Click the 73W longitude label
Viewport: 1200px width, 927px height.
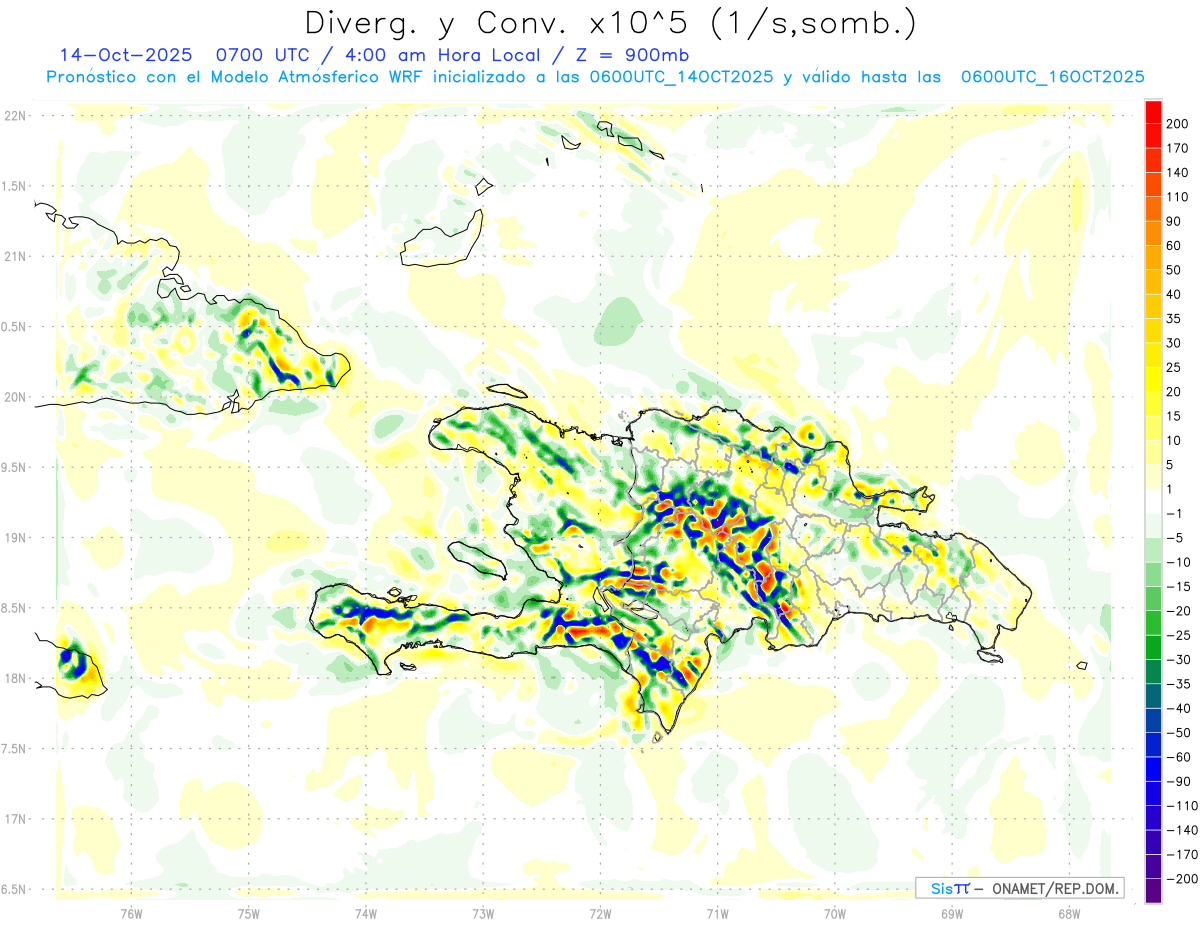point(483,912)
